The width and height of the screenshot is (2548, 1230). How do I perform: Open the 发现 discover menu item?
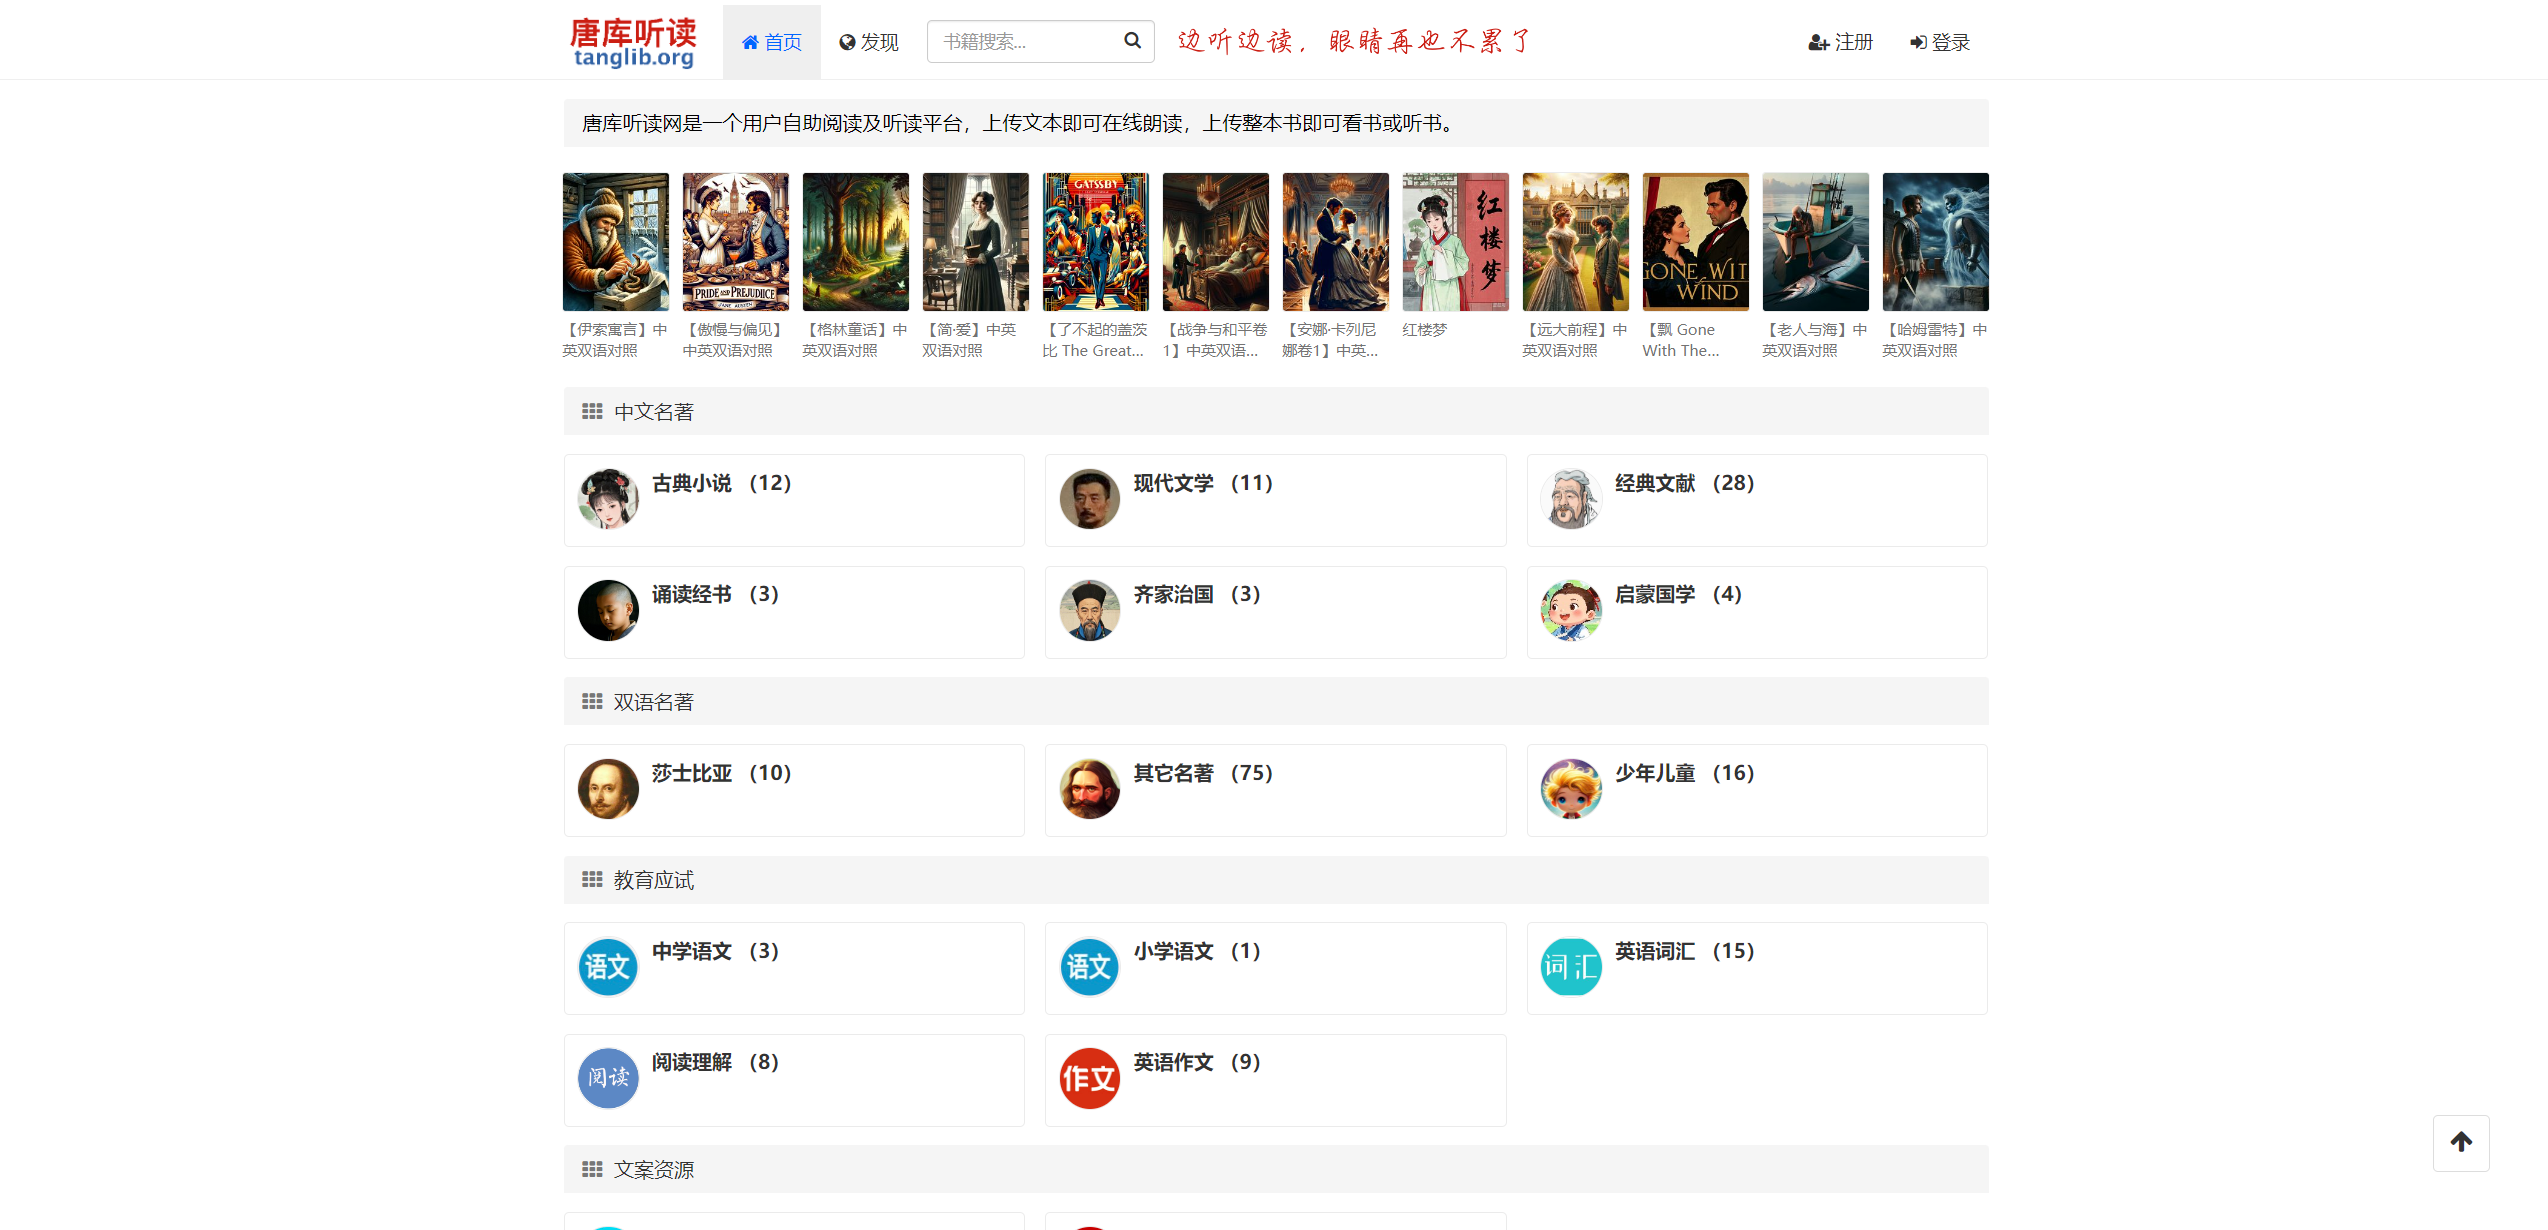coord(869,42)
